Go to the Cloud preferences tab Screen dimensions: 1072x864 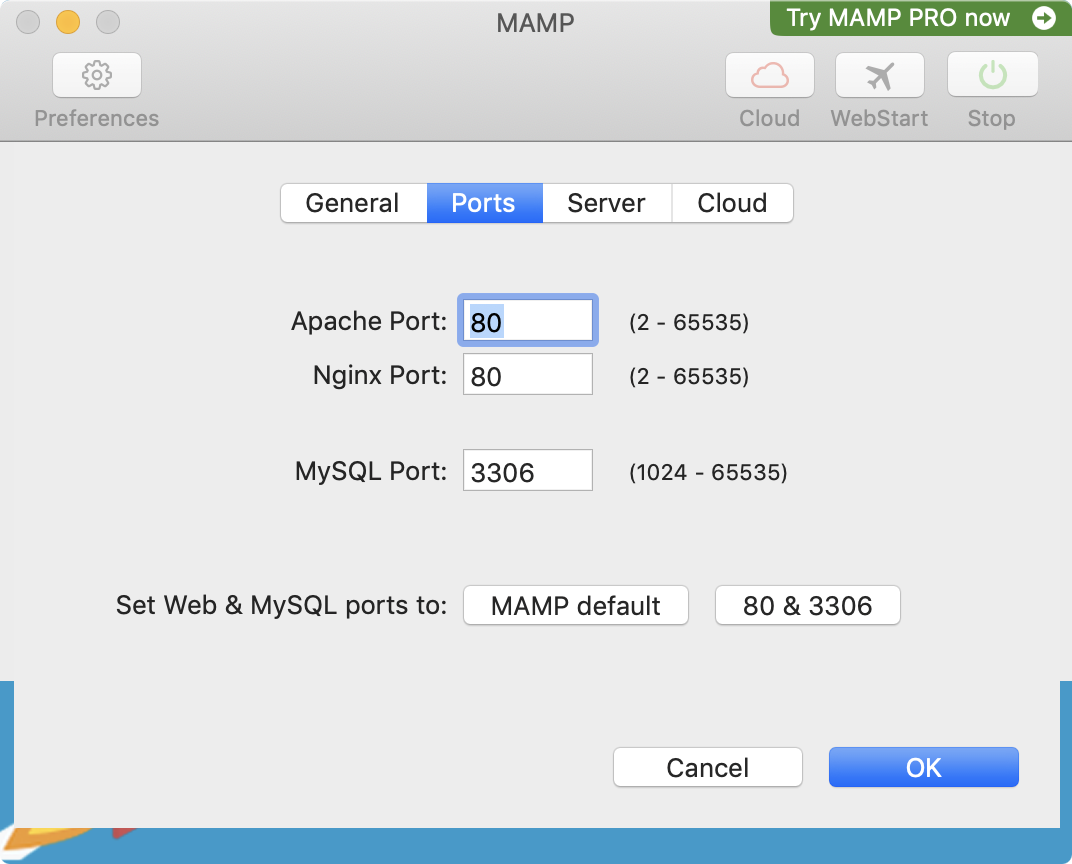click(732, 203)
